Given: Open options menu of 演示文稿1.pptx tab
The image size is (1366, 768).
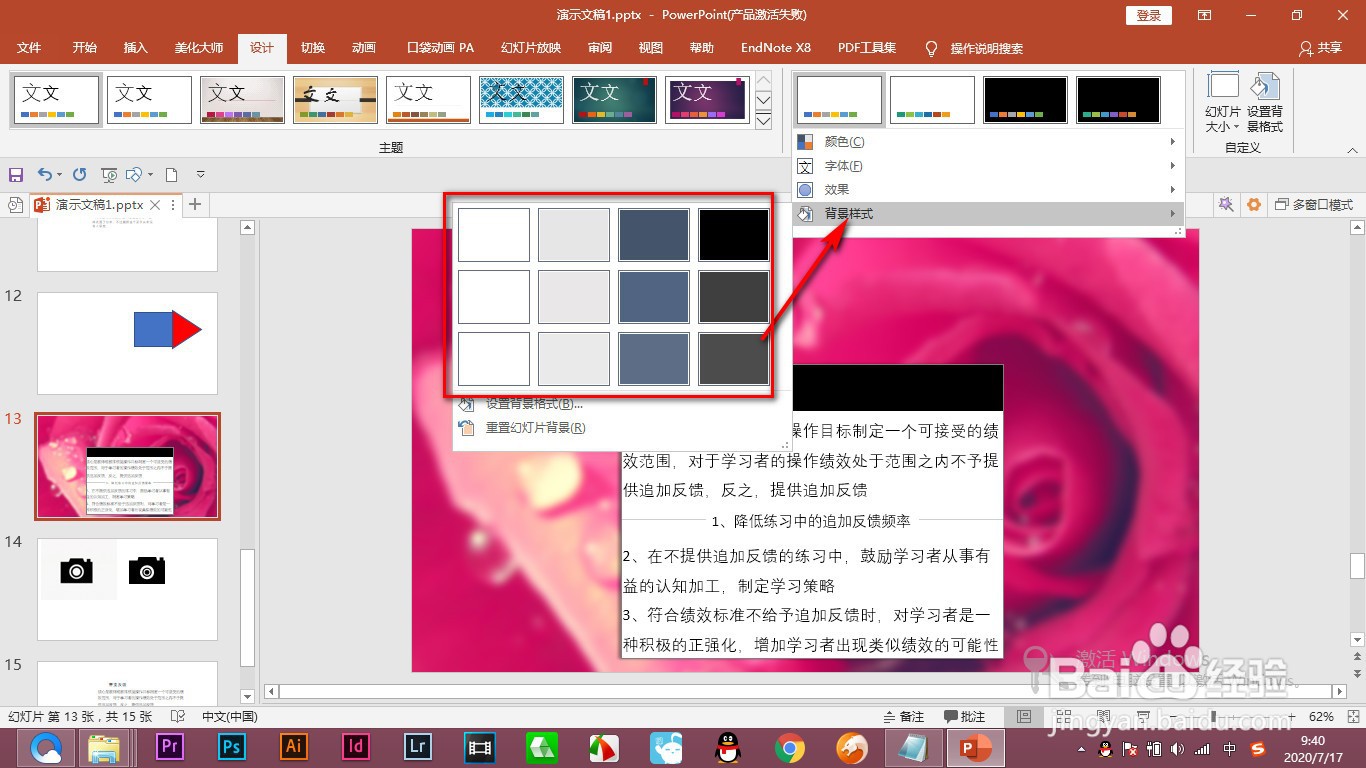Looking at the screenshot, I should tap(173, 205).
